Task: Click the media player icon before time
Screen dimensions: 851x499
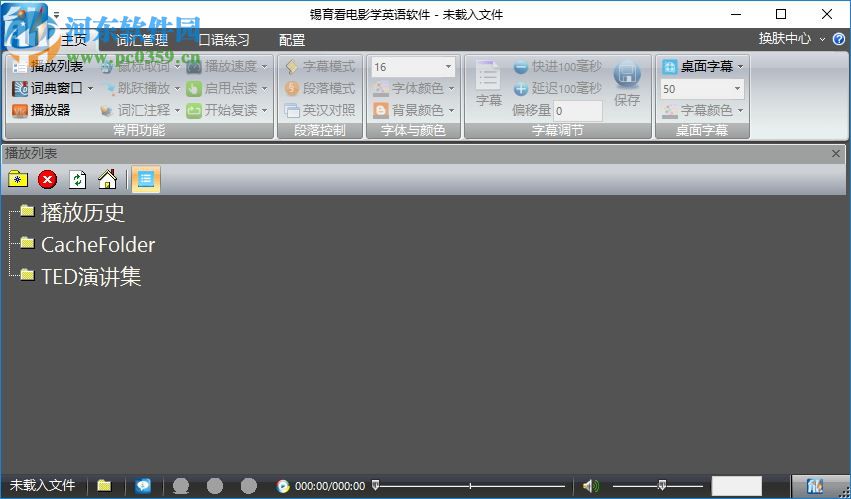Action: [283, 485]
